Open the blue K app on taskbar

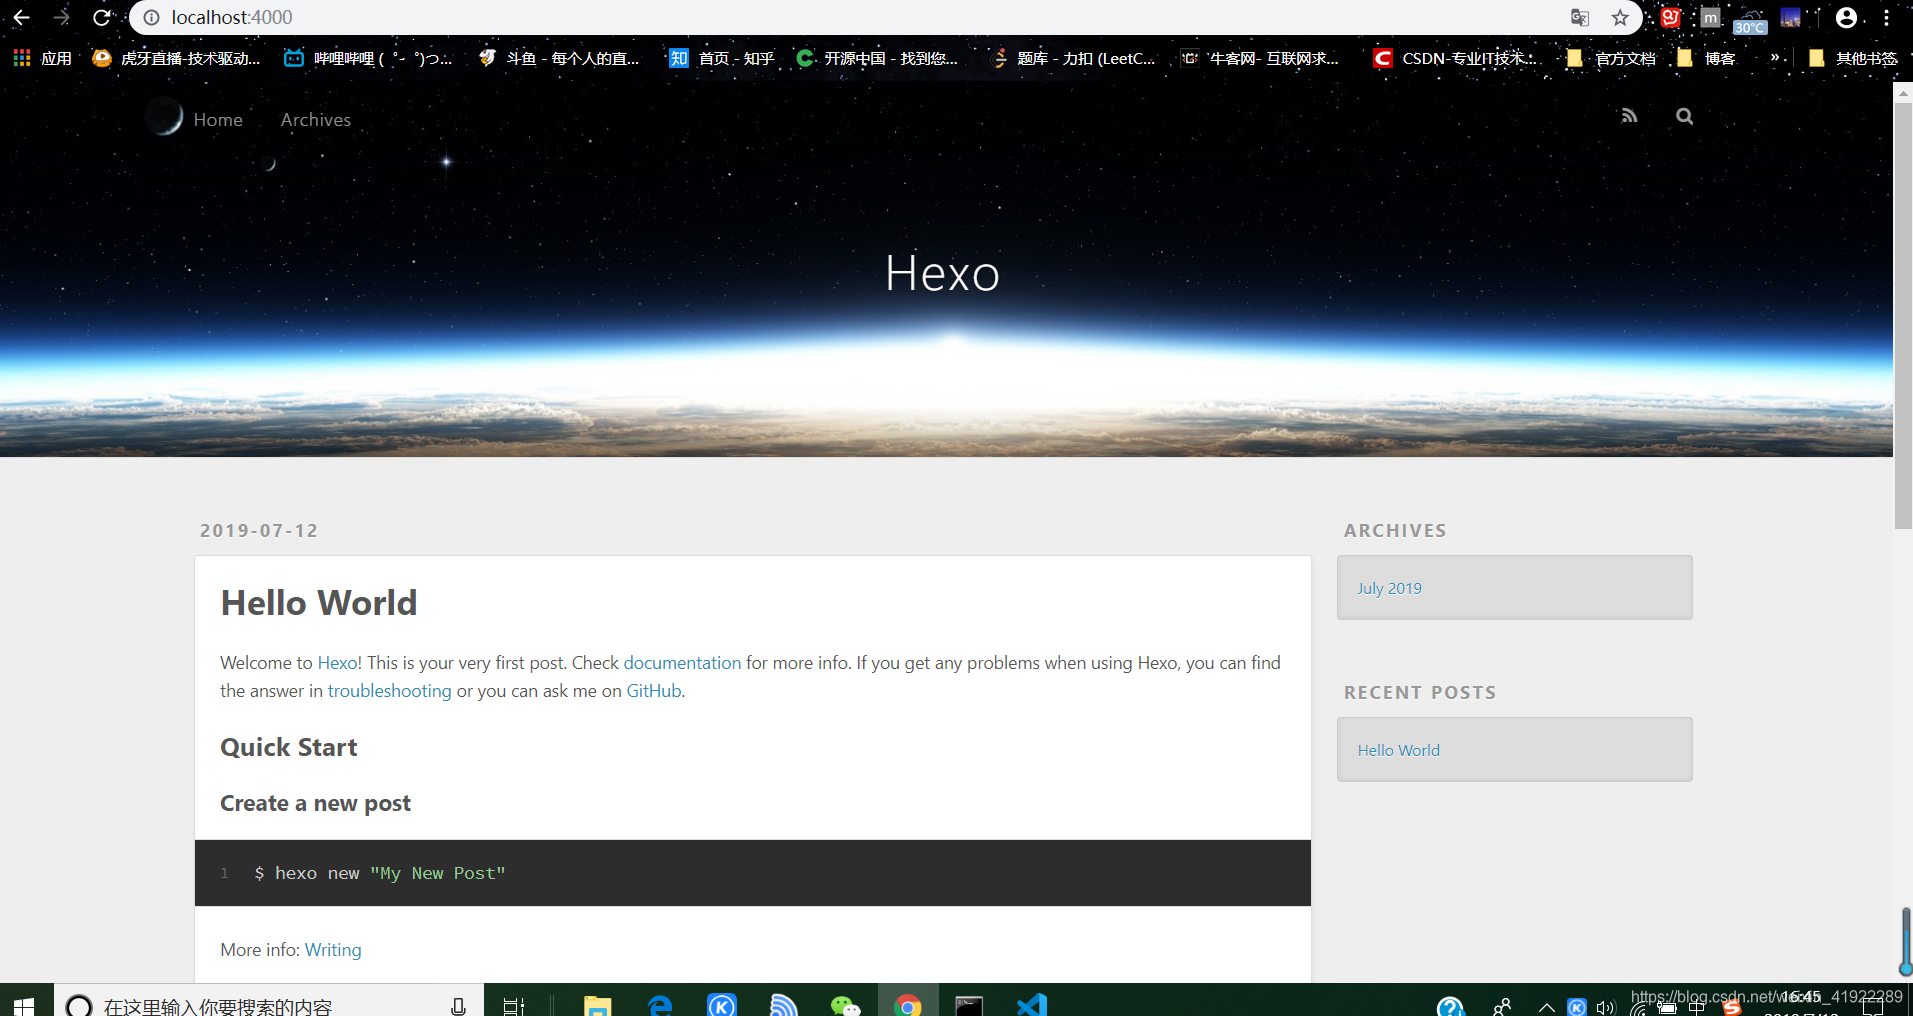[722, 1005]
